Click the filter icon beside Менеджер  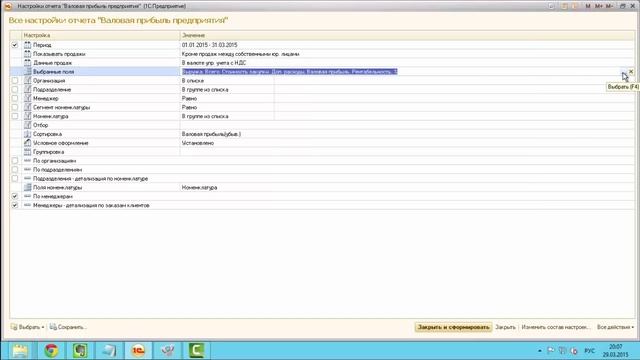pos(27,98)
